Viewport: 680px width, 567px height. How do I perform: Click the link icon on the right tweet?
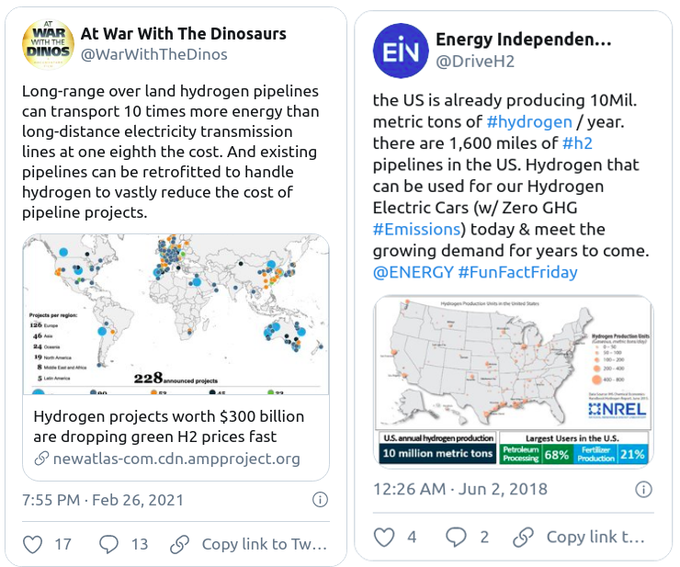click(524, 537)
